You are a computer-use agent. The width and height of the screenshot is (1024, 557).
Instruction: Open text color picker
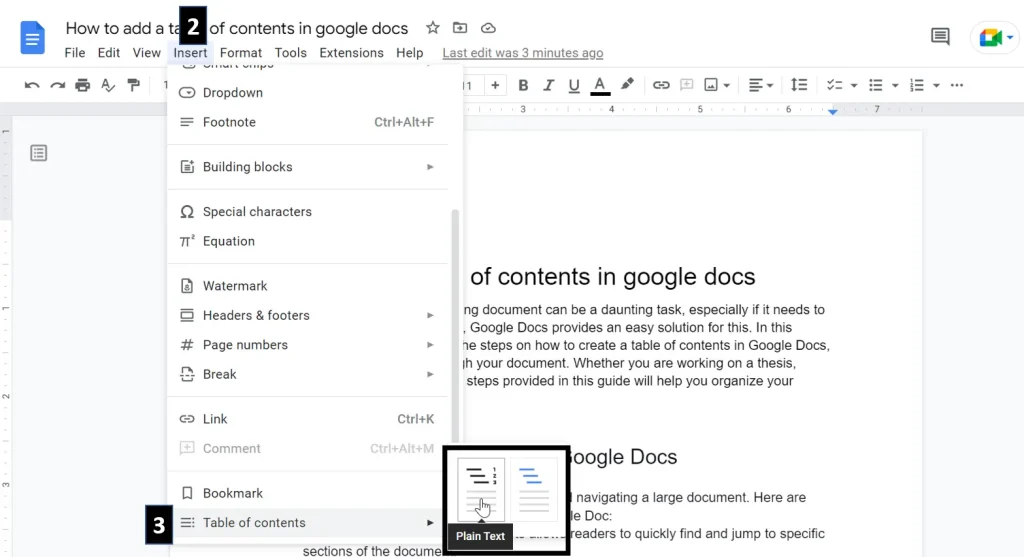coord(600,86)
